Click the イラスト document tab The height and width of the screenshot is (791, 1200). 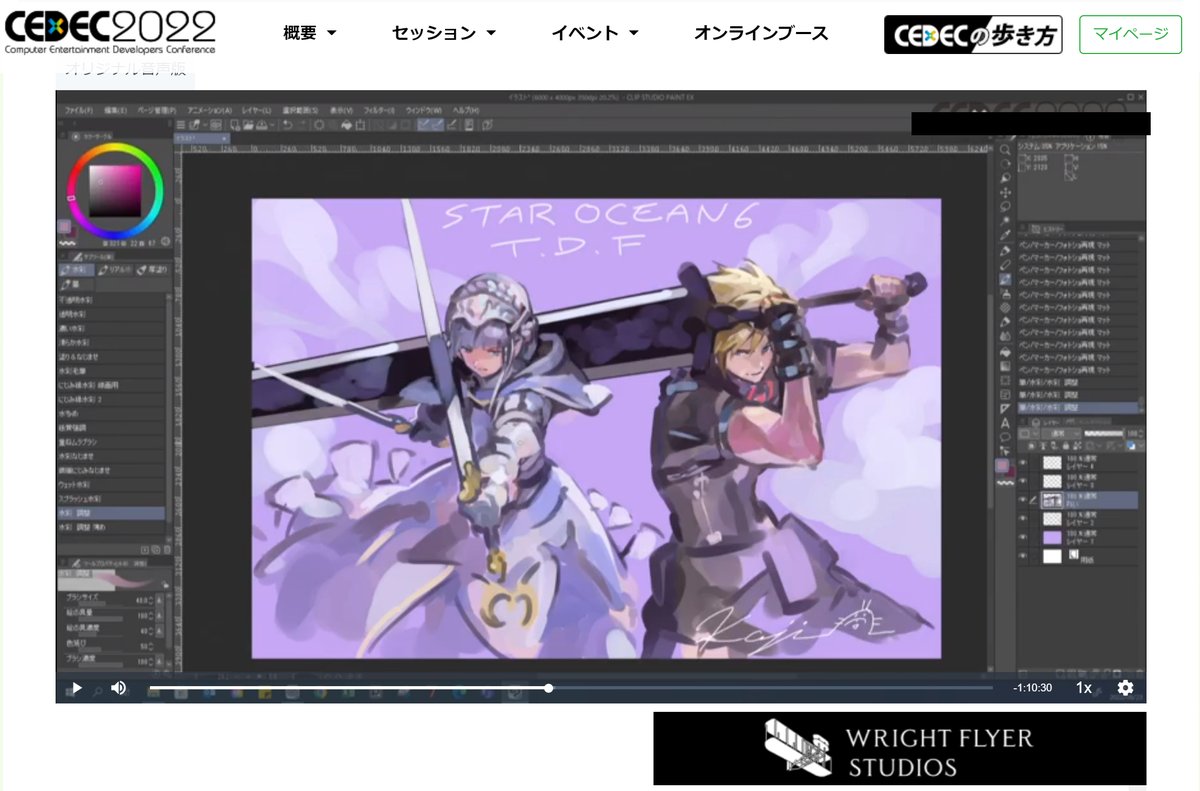pyautogui.click(x=202, y=138)
